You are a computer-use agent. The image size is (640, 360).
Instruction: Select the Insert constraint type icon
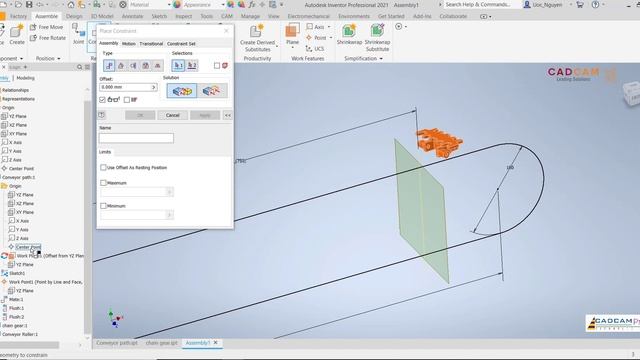[146, 65]
